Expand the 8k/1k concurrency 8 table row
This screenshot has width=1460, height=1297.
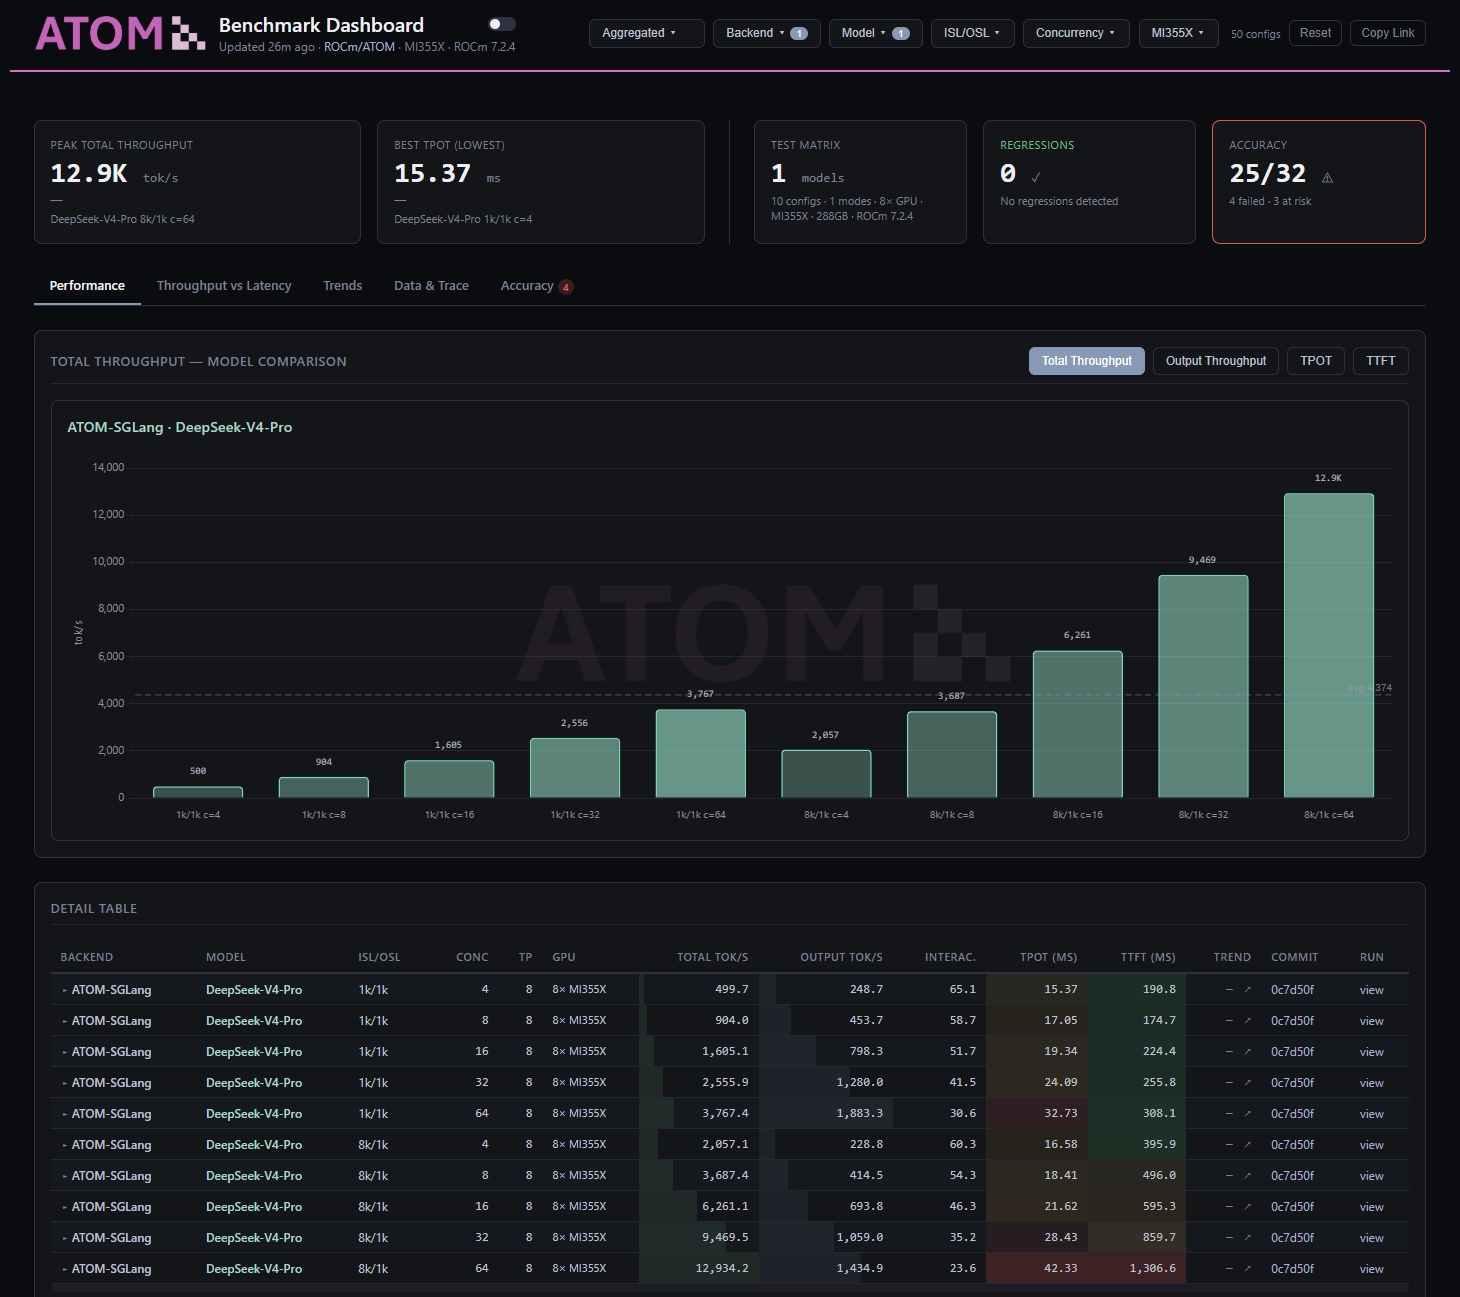pos(65,1176)
